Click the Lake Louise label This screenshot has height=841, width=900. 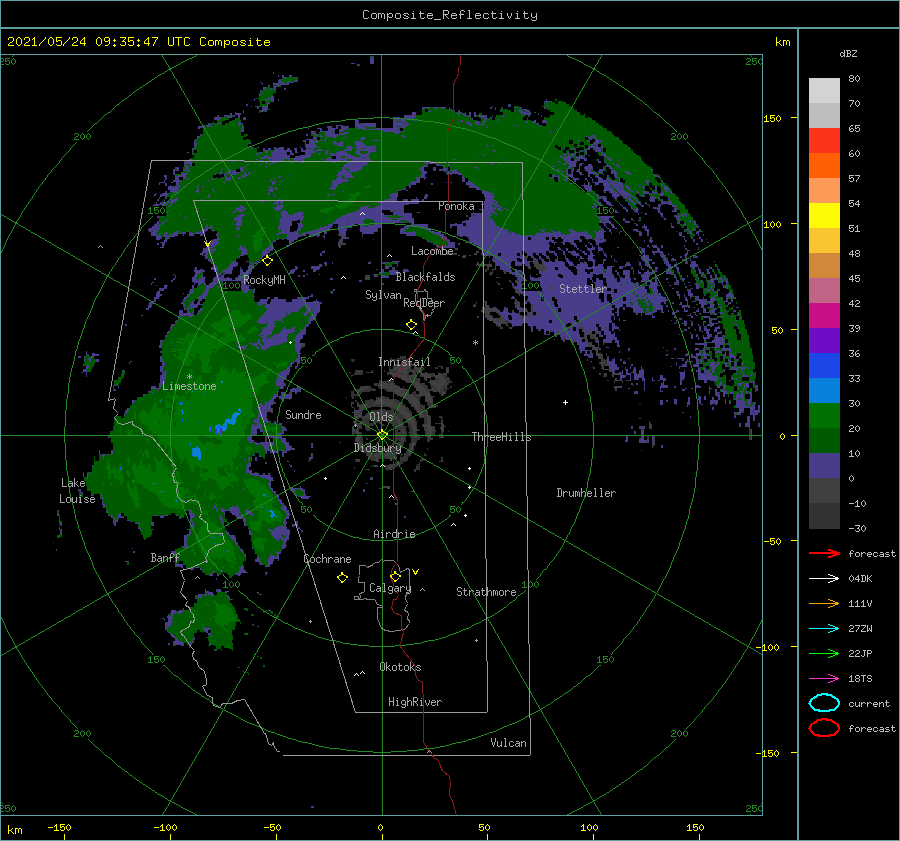pyautogui.click(x=77, y=491)
